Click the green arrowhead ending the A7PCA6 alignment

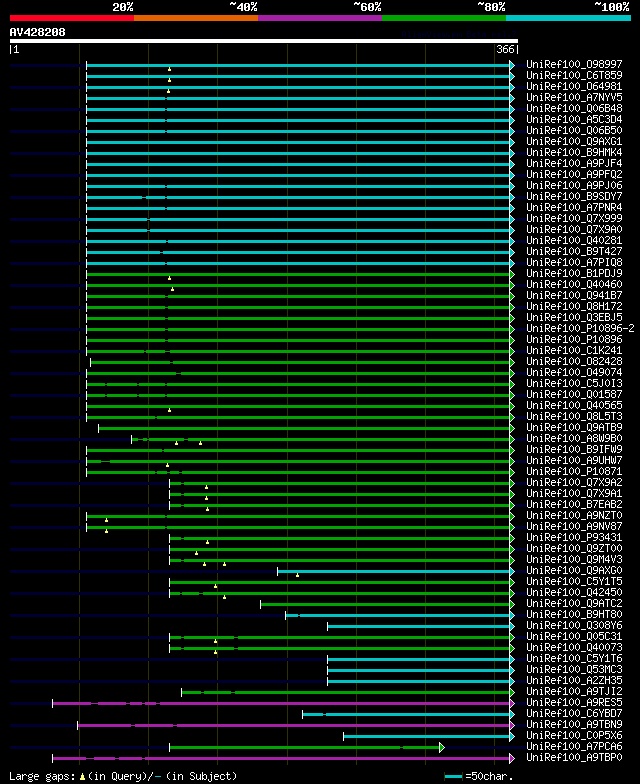coord(442,748)
